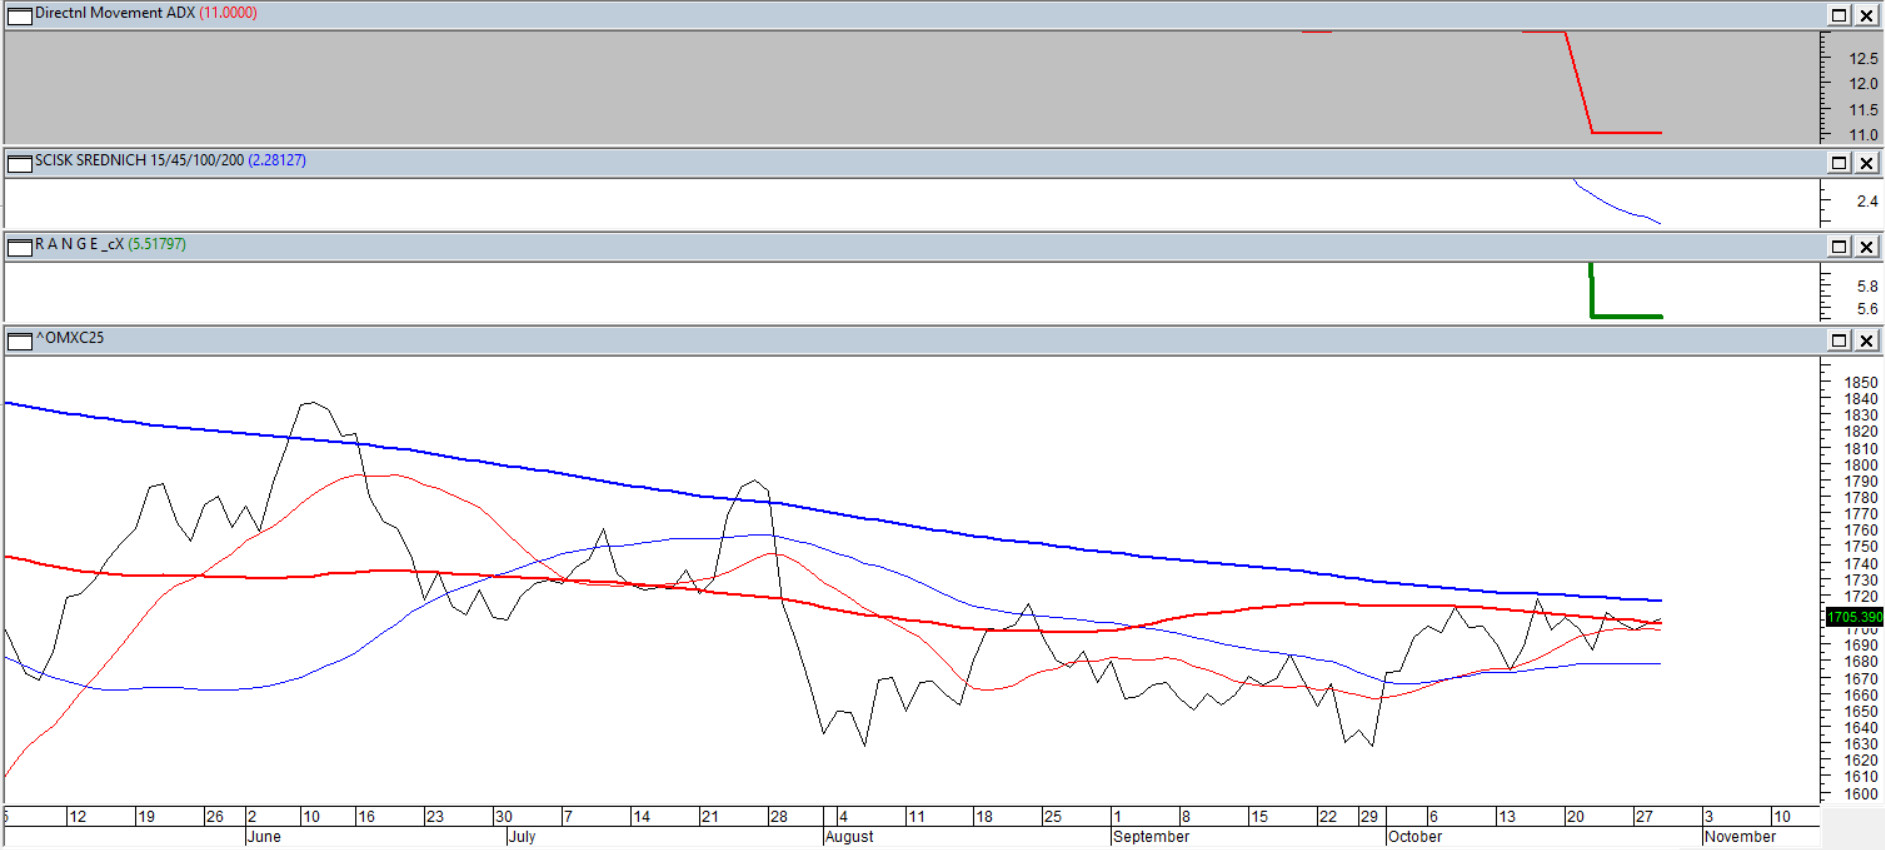1885x850 pixels.
Task: Click the 1800 level on the price axis
Action: click(1860, 465)
